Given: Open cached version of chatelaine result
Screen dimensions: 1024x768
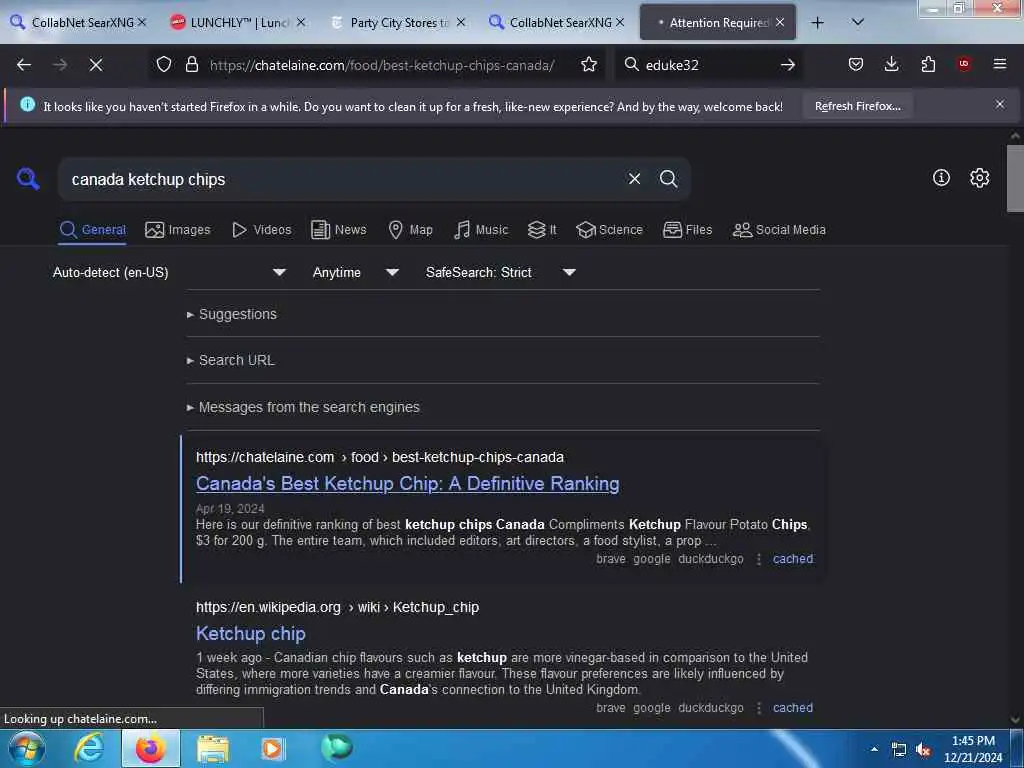Looking at the screenshot, I should pyautogui.click(x=793, y=559).
